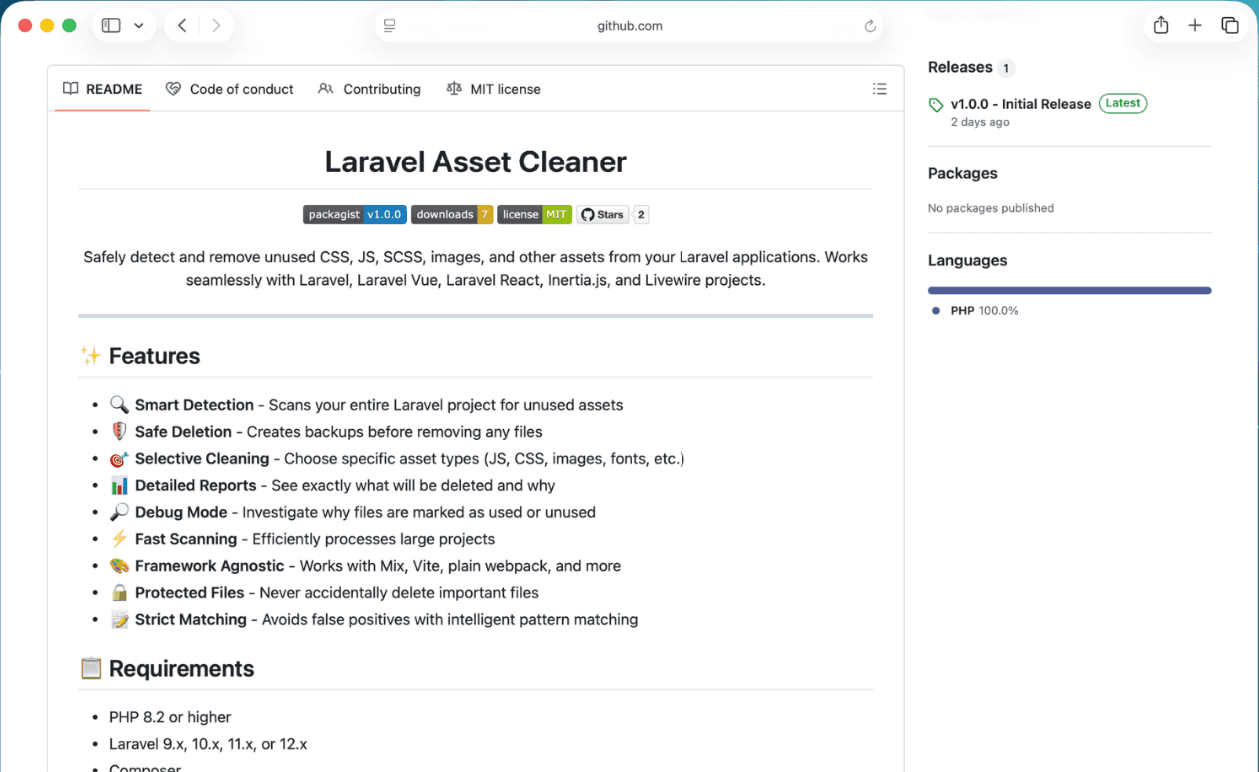Open the v1.0.0 Initial Release link
This screenshot has width=1259, height=772.
(1020, 103)
